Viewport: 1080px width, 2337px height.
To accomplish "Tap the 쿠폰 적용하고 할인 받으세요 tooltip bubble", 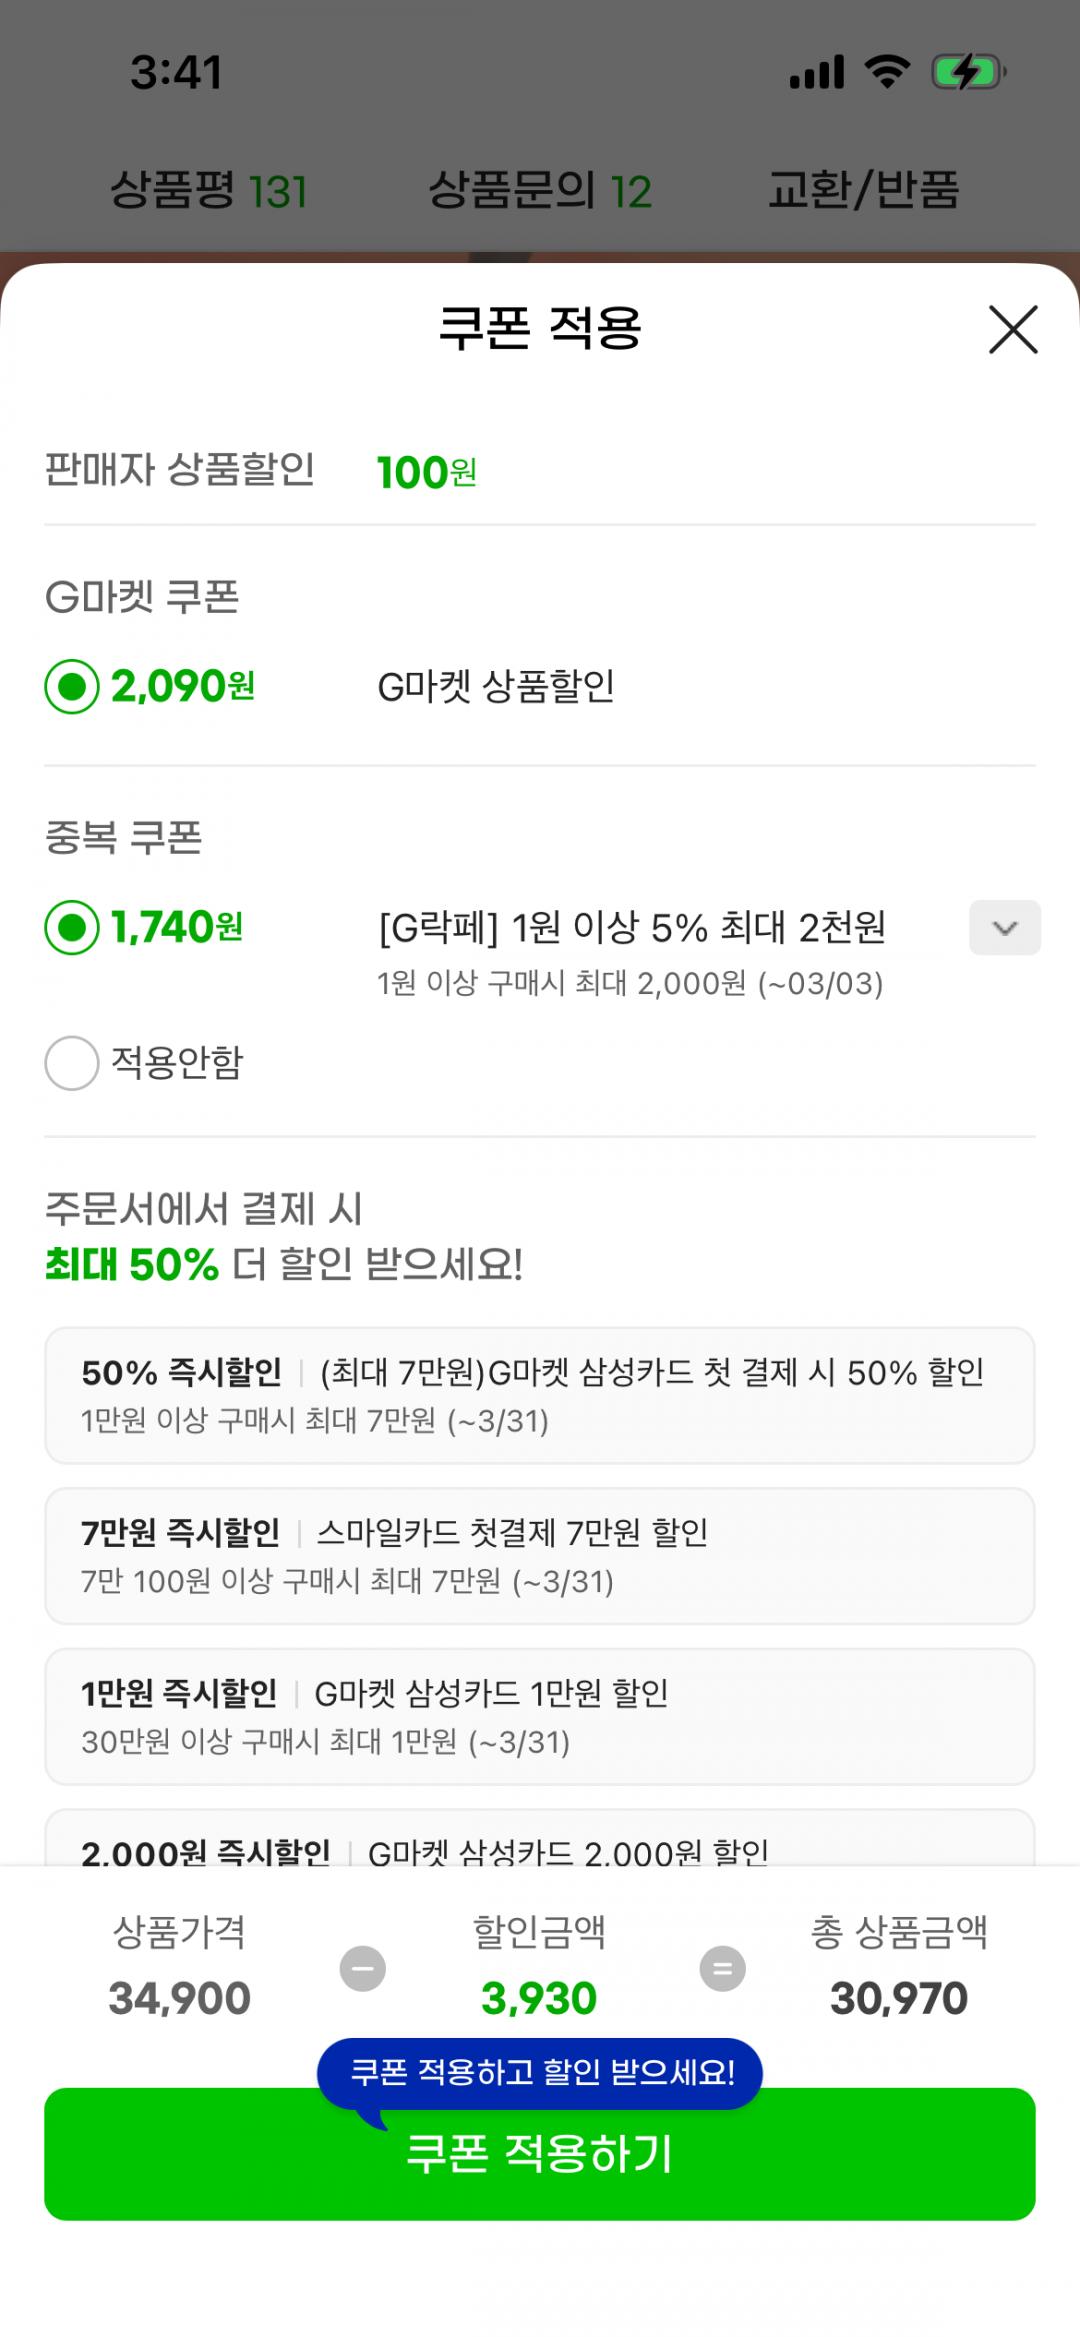I will point(540,2073).
